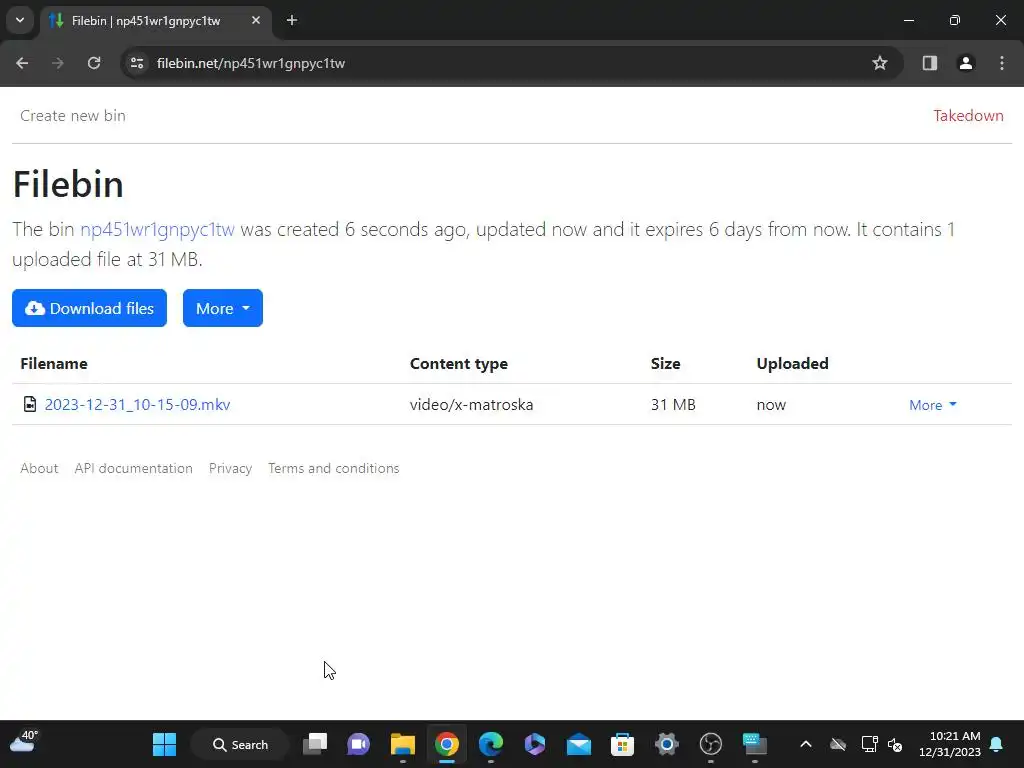Expand the More menu in the file row
1024x768 pixels.
[x=933, y=405]
